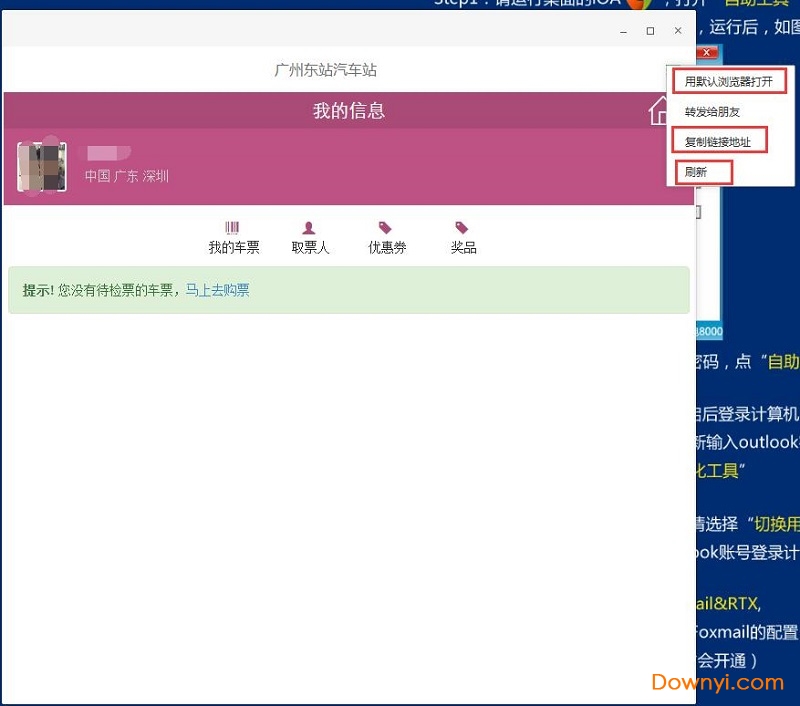Click the 奖品 tag icon
This screenshot has height=706, width=800.
(462, 228)
